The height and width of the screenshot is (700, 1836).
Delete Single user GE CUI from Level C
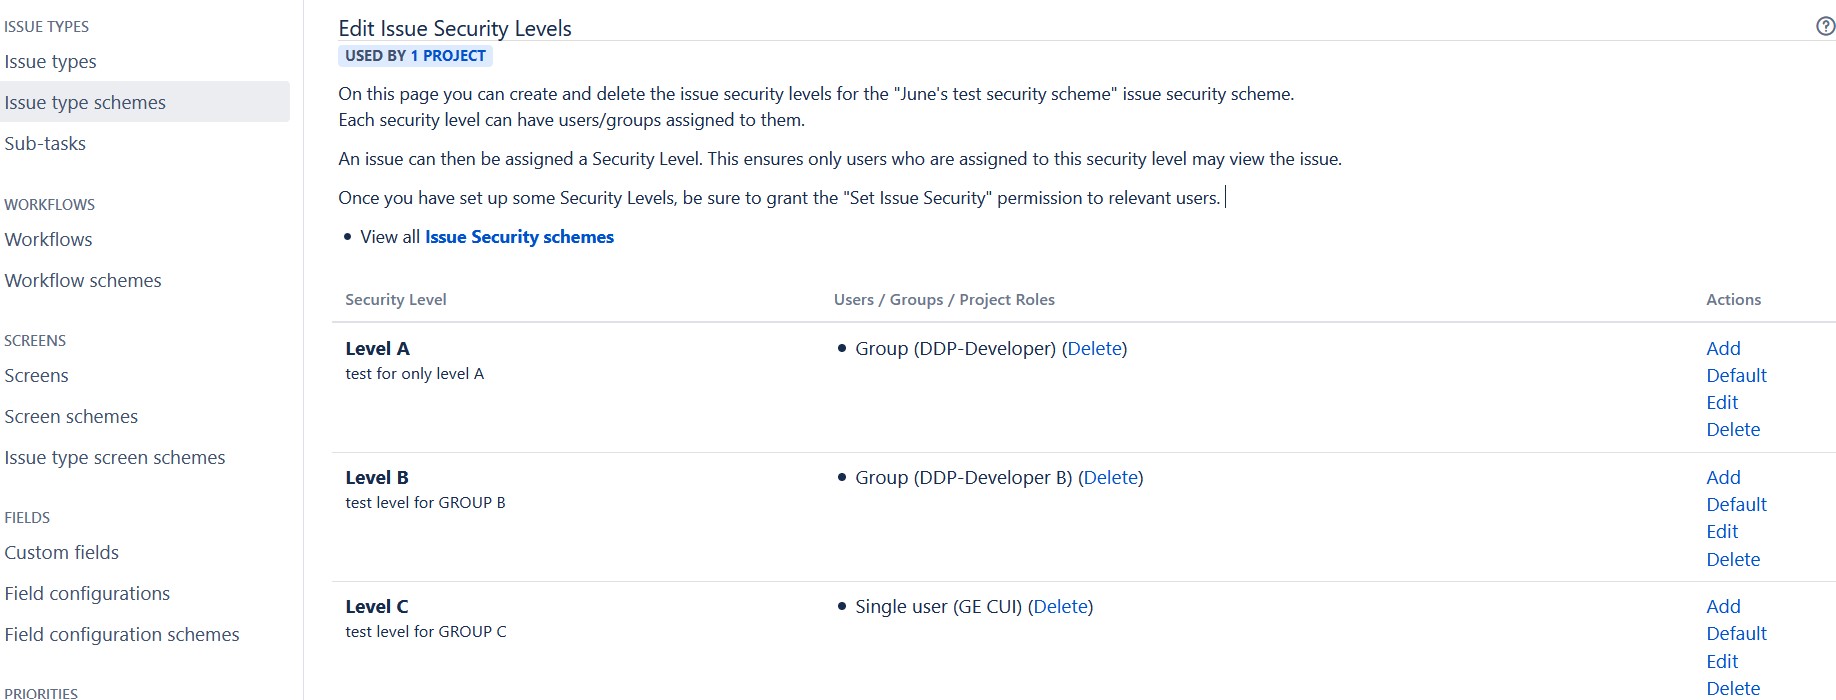(1060, 606)
